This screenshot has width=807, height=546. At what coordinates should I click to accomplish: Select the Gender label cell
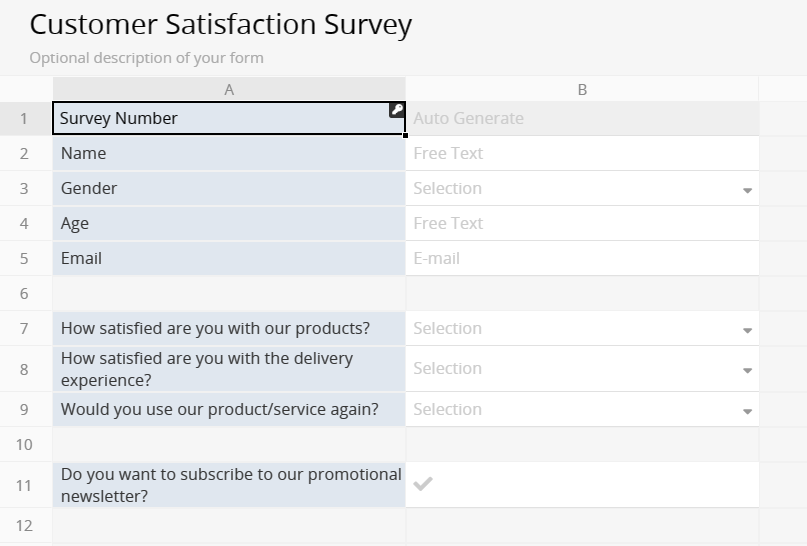[229, 188]
